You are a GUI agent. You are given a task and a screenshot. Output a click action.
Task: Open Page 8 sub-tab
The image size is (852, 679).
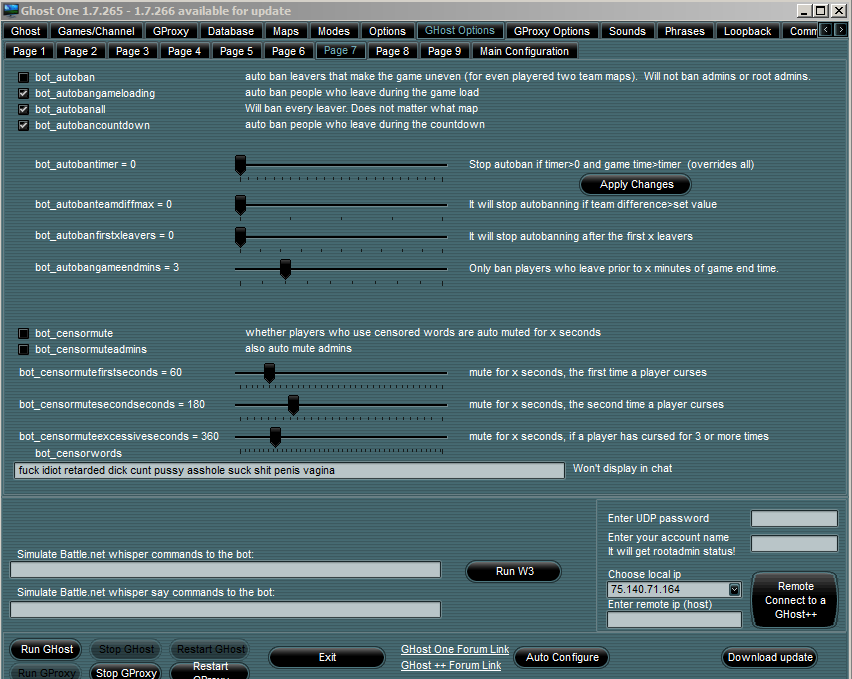(x=392, y=51)
